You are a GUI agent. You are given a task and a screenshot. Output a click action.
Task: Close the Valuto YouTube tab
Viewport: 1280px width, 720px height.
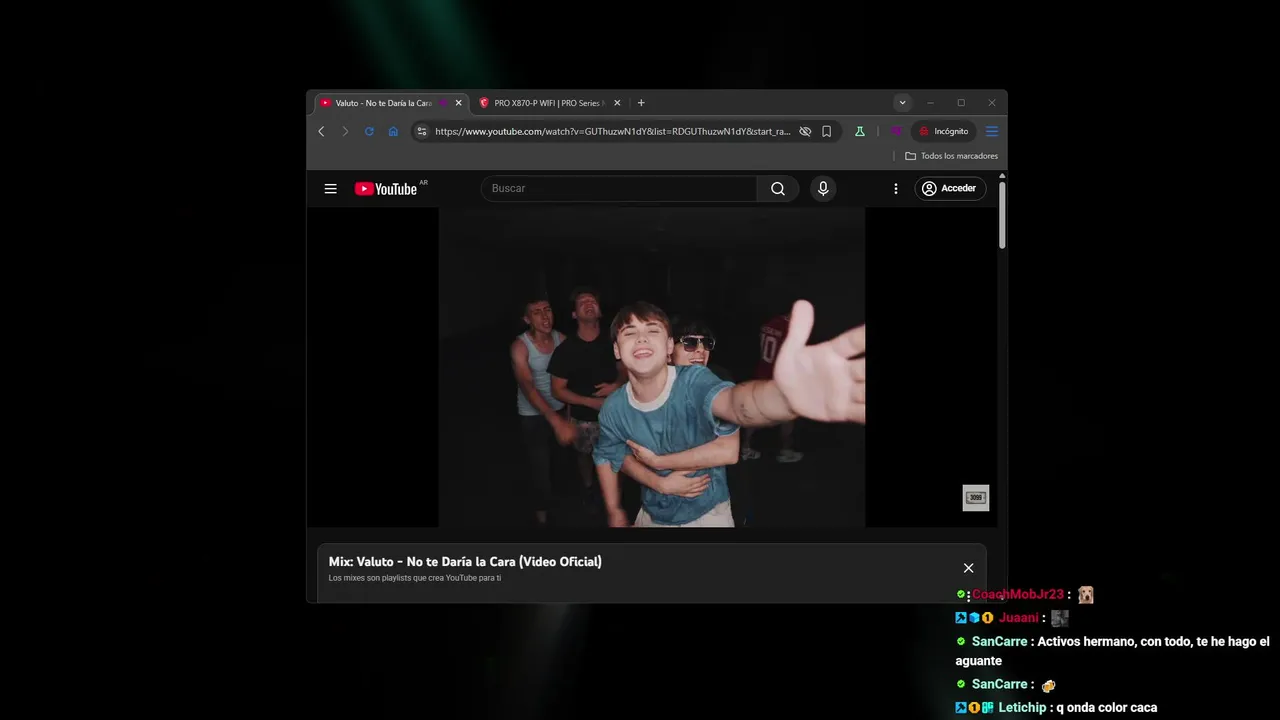click(x=459, y=103)
